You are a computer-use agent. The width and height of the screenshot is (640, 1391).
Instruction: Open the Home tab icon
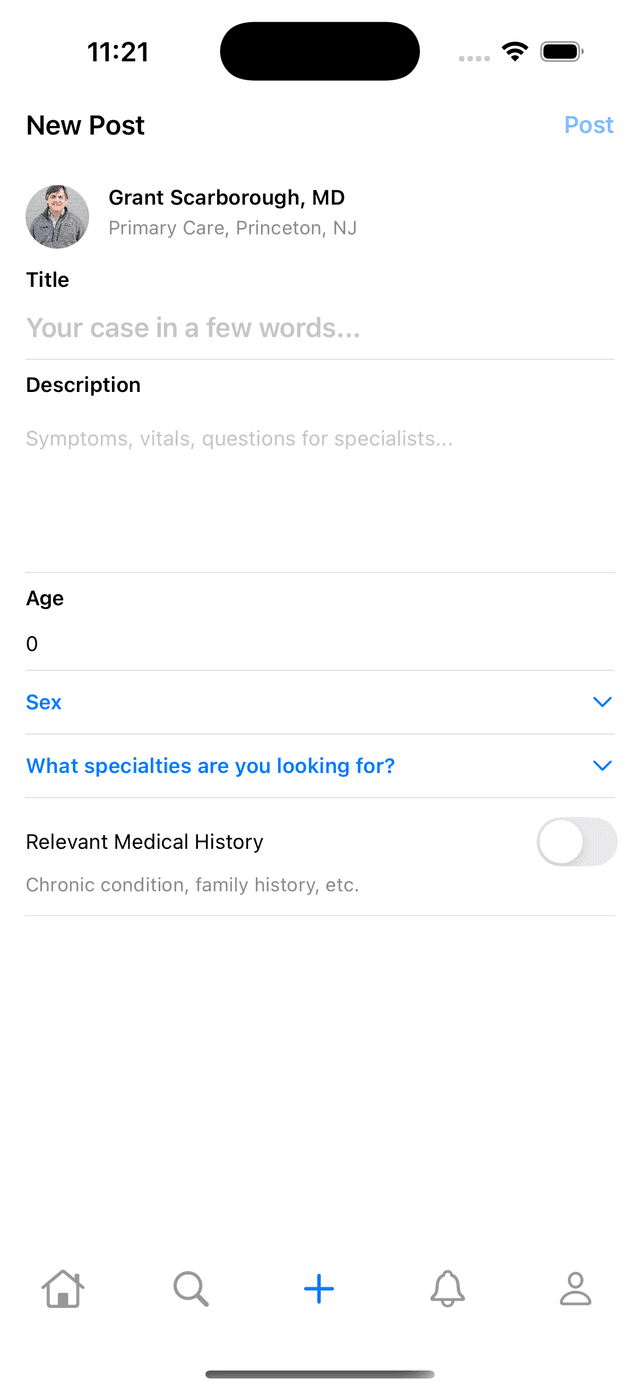click(x=62, y=1289)
